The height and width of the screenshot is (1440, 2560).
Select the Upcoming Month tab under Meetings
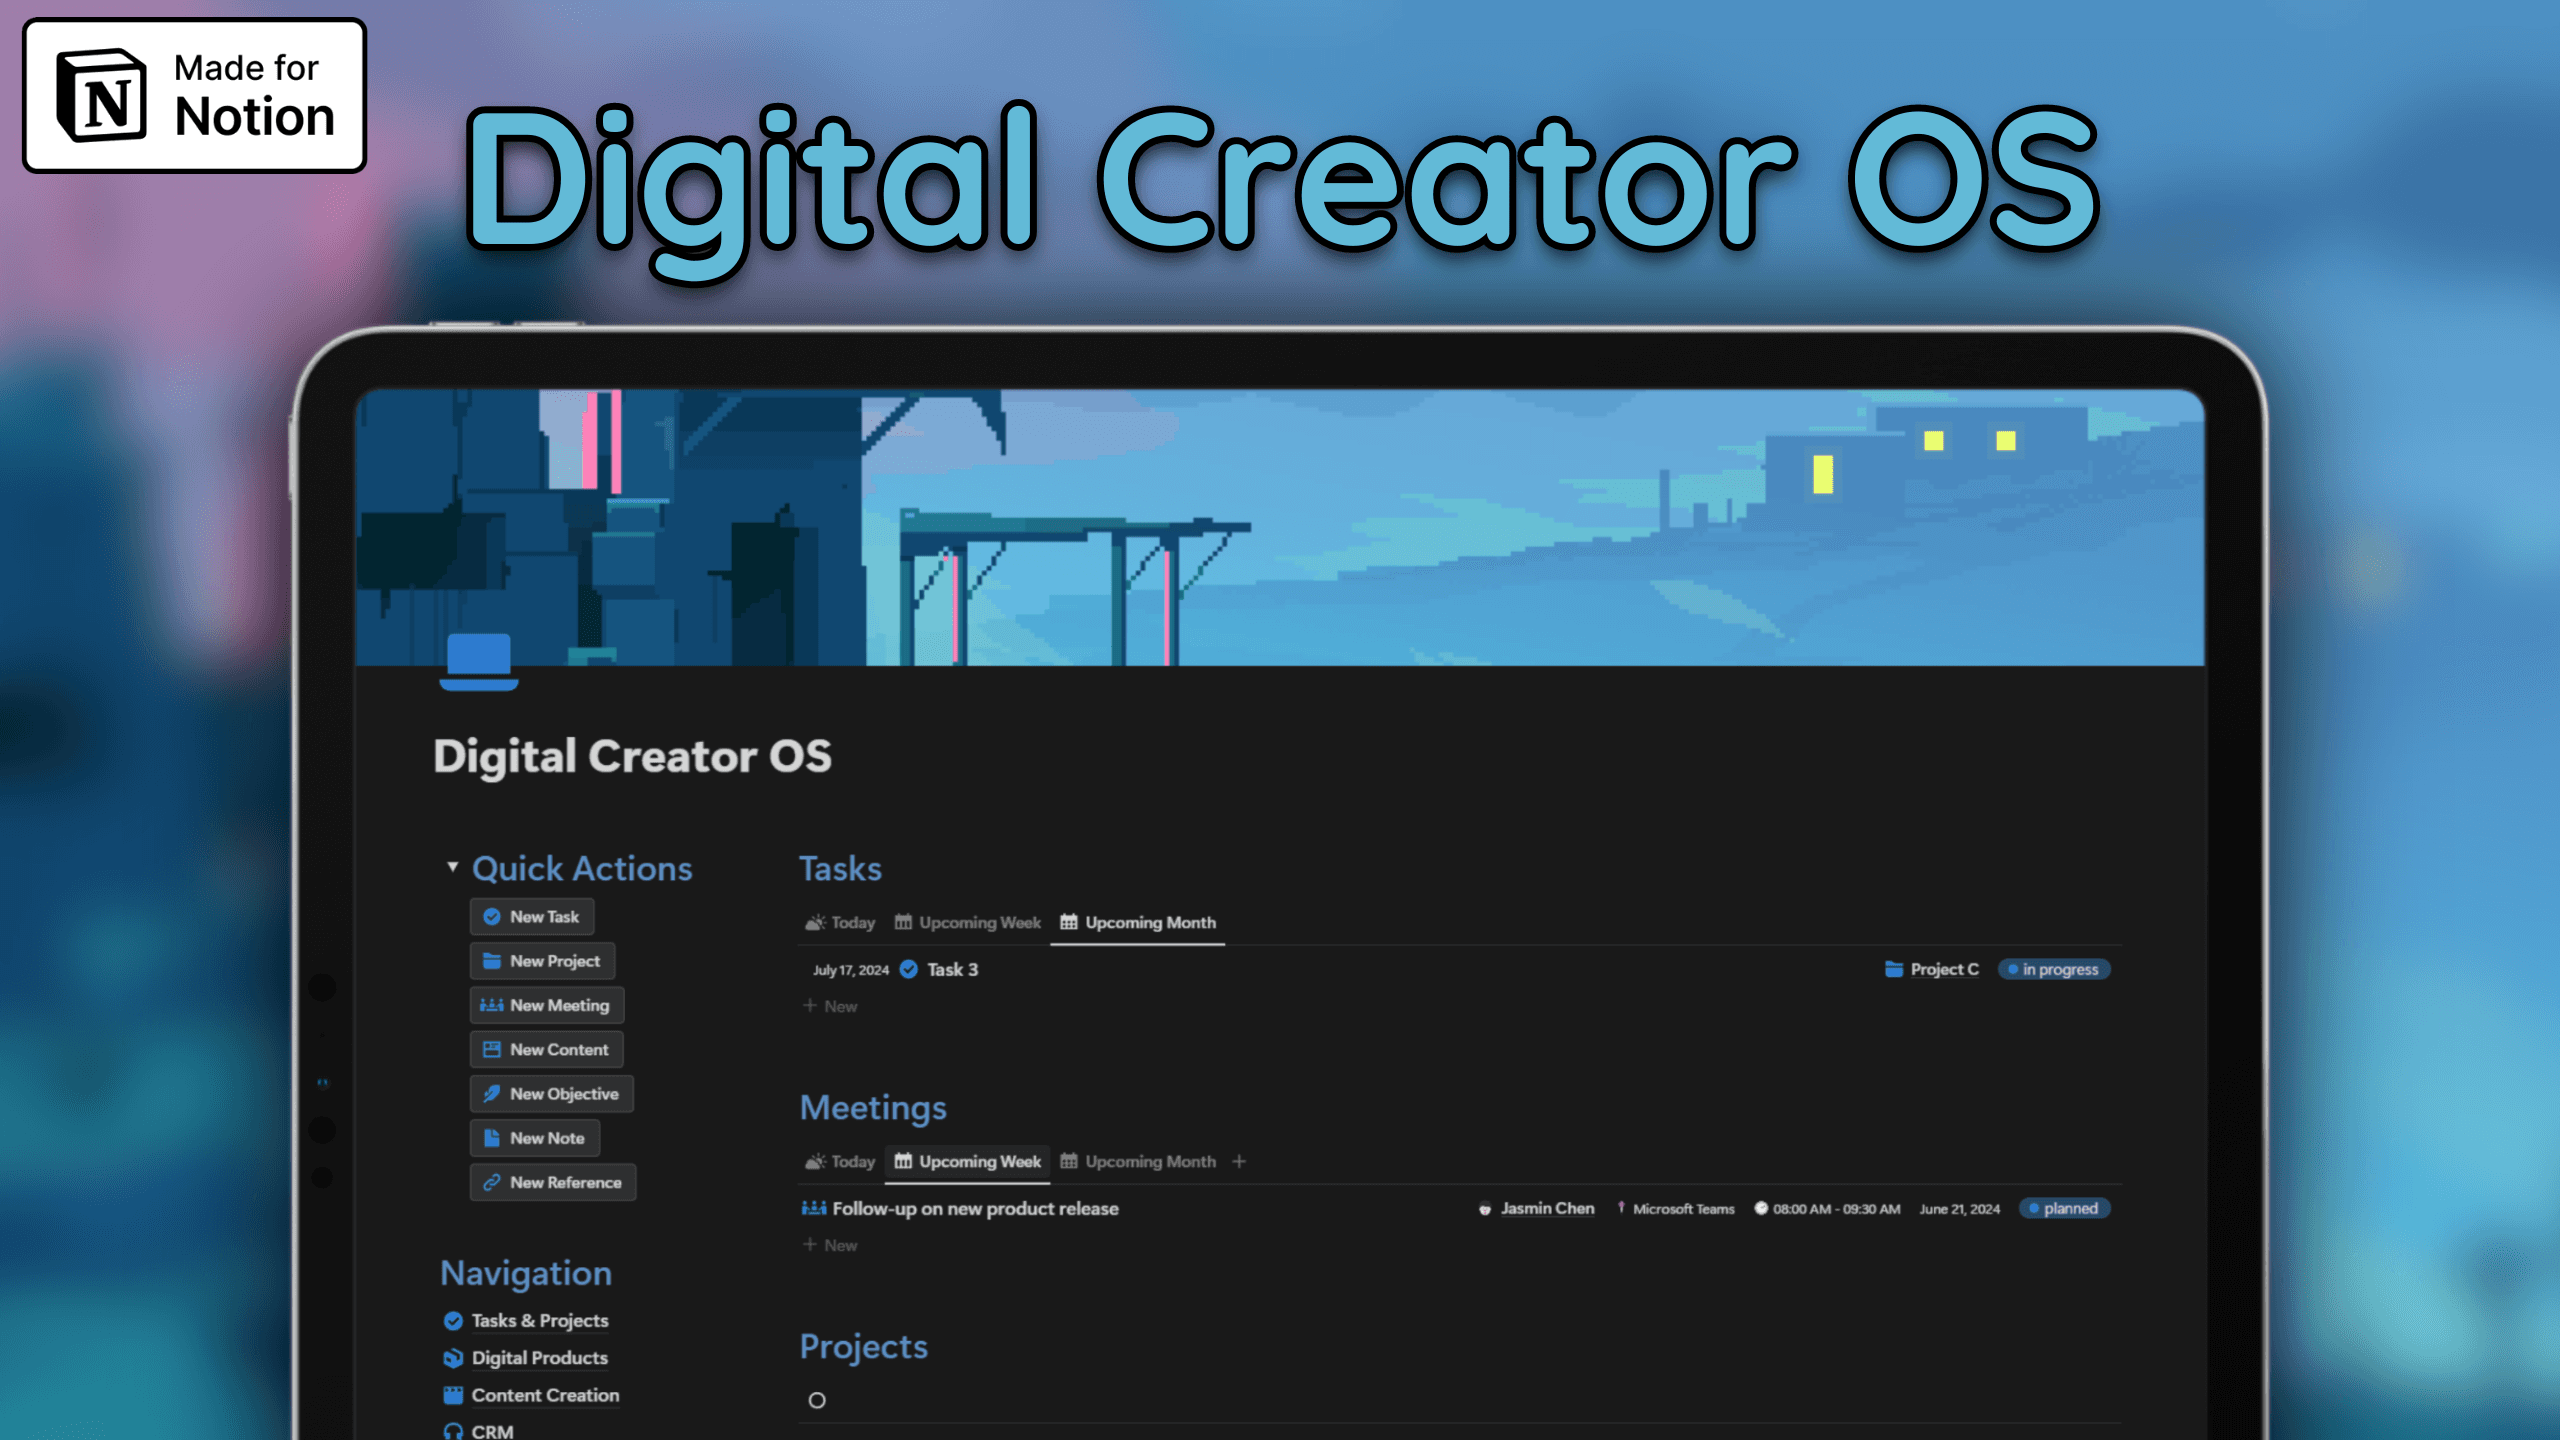click(1138, 1161)
